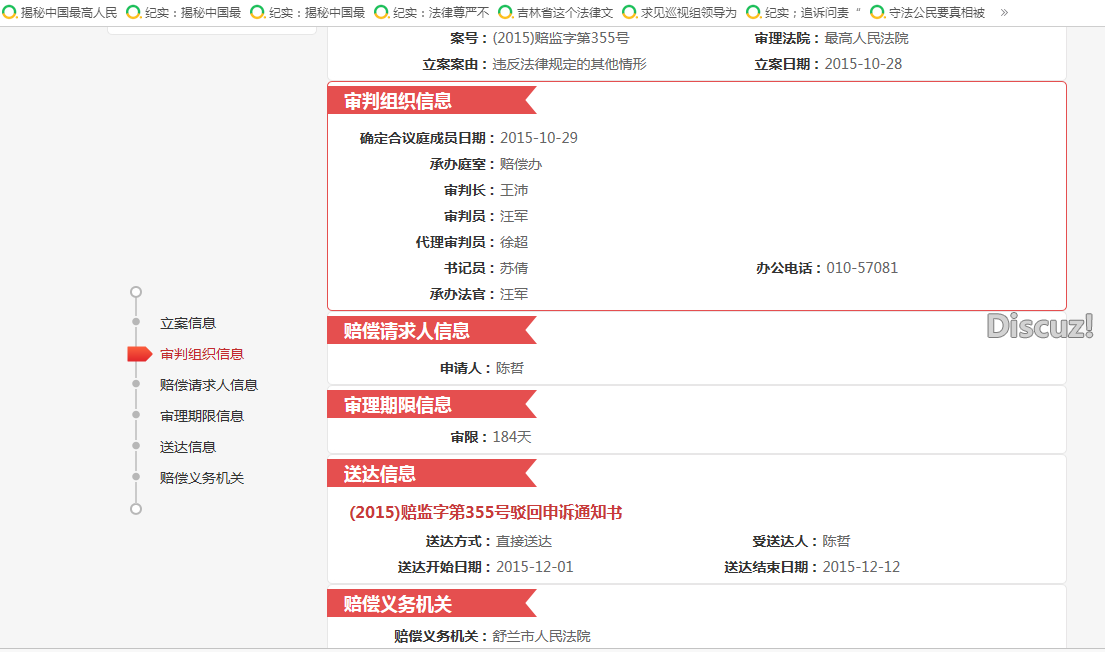Click the acting judge name 徐超
This screenshot has width=1105, height=652.
tap(514, 242)
